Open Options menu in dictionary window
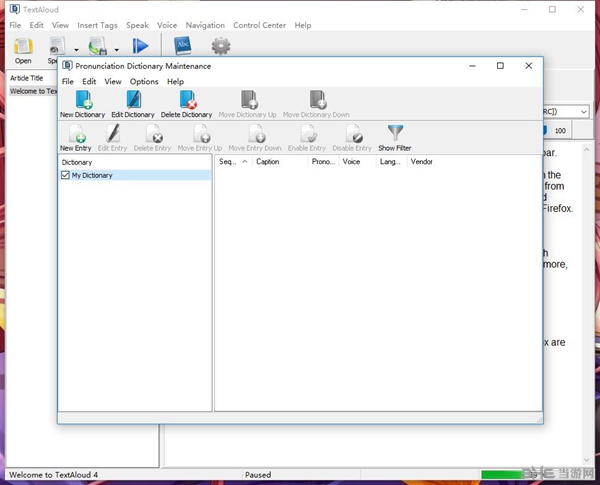This screenshot has width=600, height=485. tap(144, 82)
